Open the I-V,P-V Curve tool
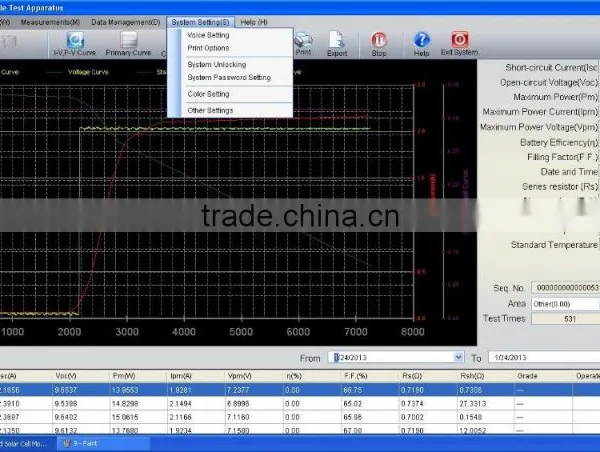 tap(75, 44)
